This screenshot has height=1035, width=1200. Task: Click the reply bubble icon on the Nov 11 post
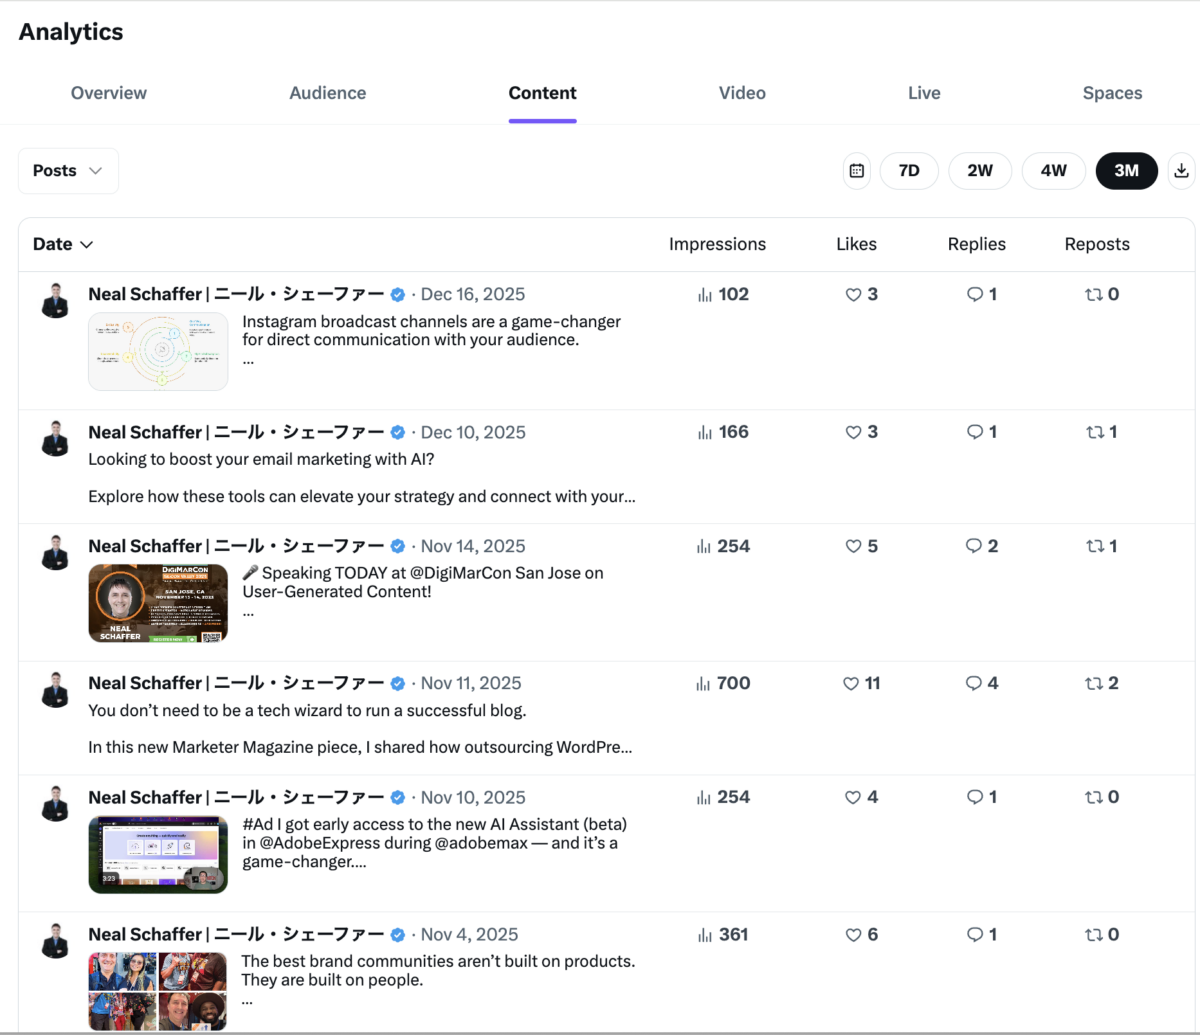[972, 683]
